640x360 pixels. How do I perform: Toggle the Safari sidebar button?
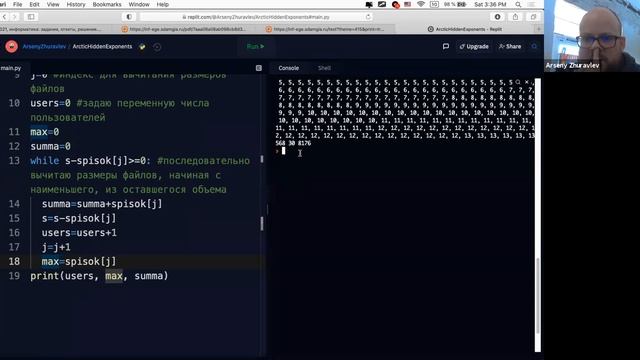click(x=31, y=17)
